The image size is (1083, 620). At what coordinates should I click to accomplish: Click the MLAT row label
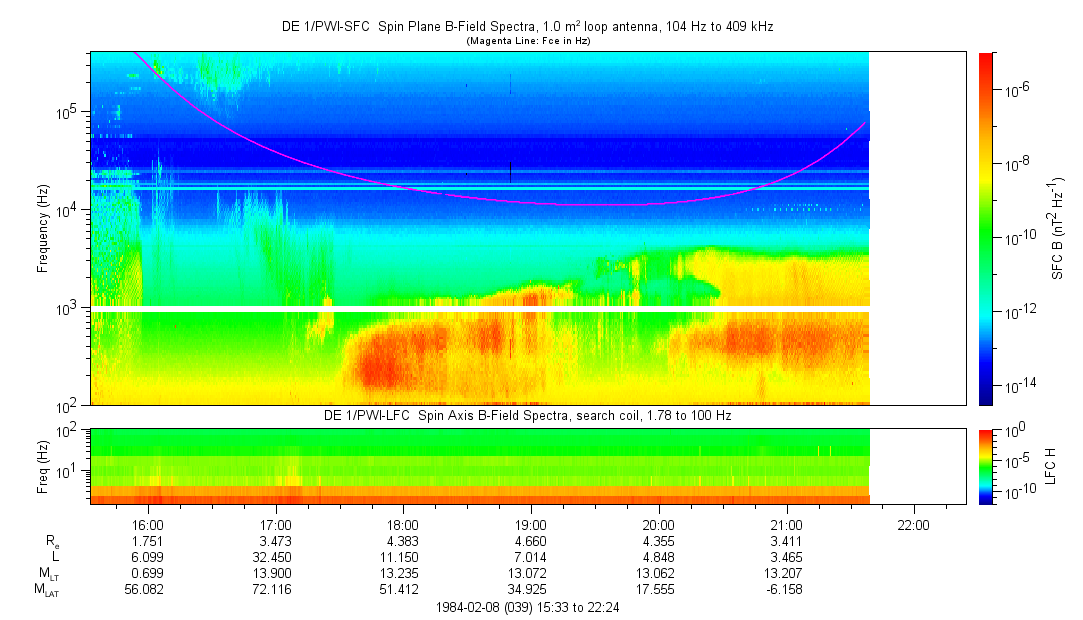tap(46, 589)
